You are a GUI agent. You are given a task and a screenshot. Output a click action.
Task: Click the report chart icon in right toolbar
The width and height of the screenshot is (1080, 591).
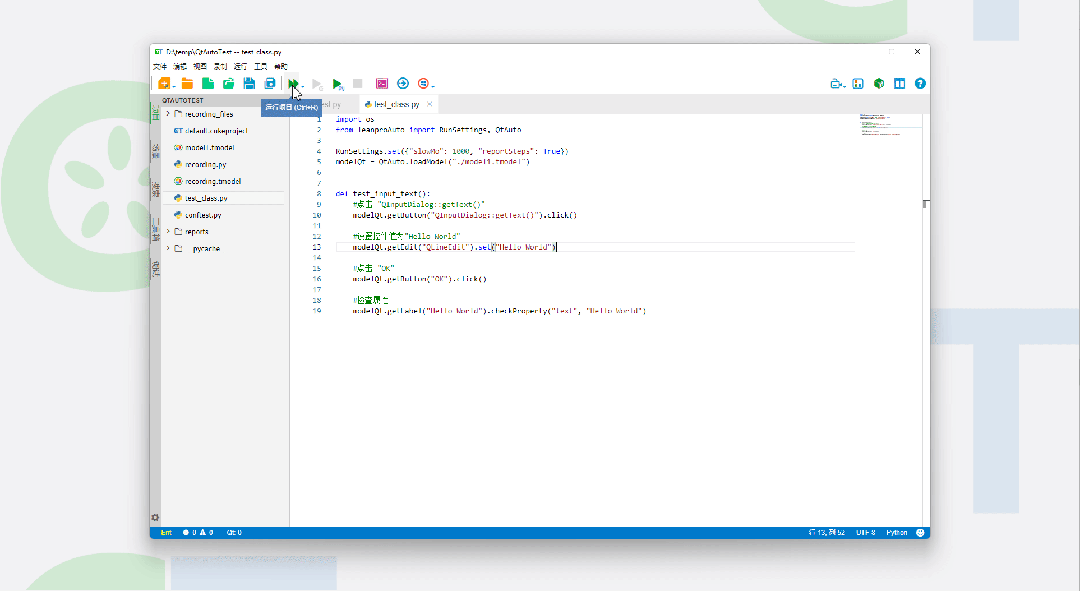click(x=858, y=83)
